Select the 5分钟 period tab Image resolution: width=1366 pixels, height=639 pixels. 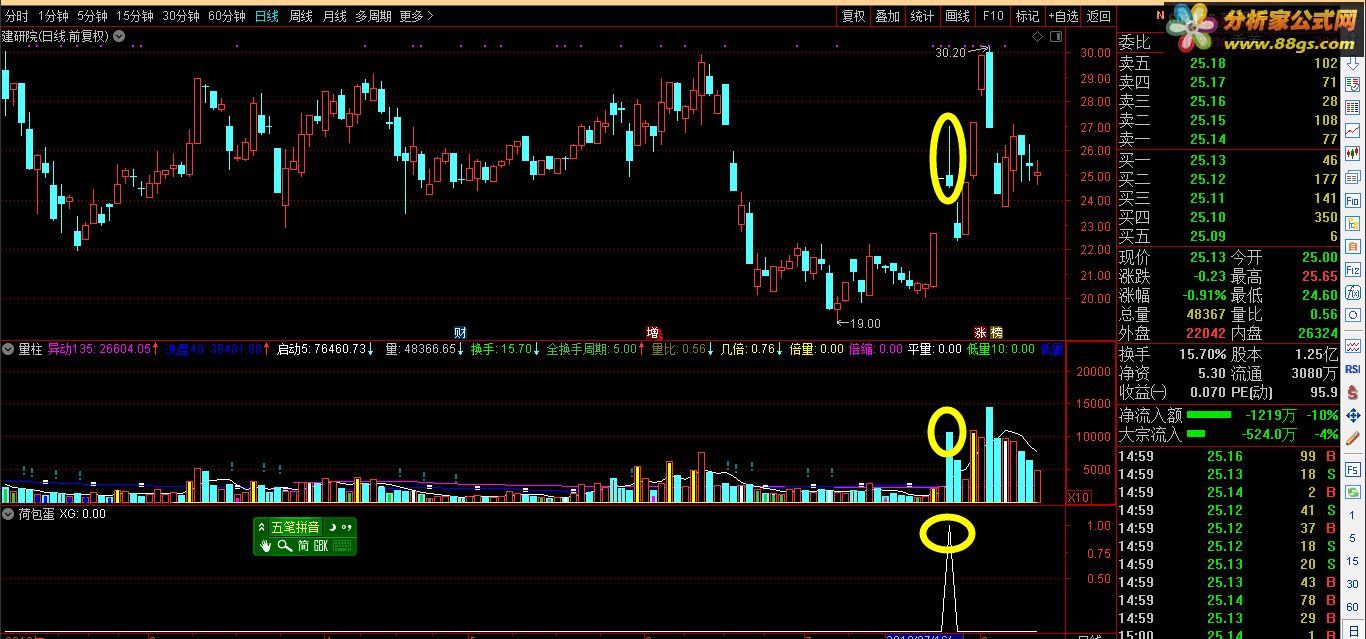pos(92,16)
